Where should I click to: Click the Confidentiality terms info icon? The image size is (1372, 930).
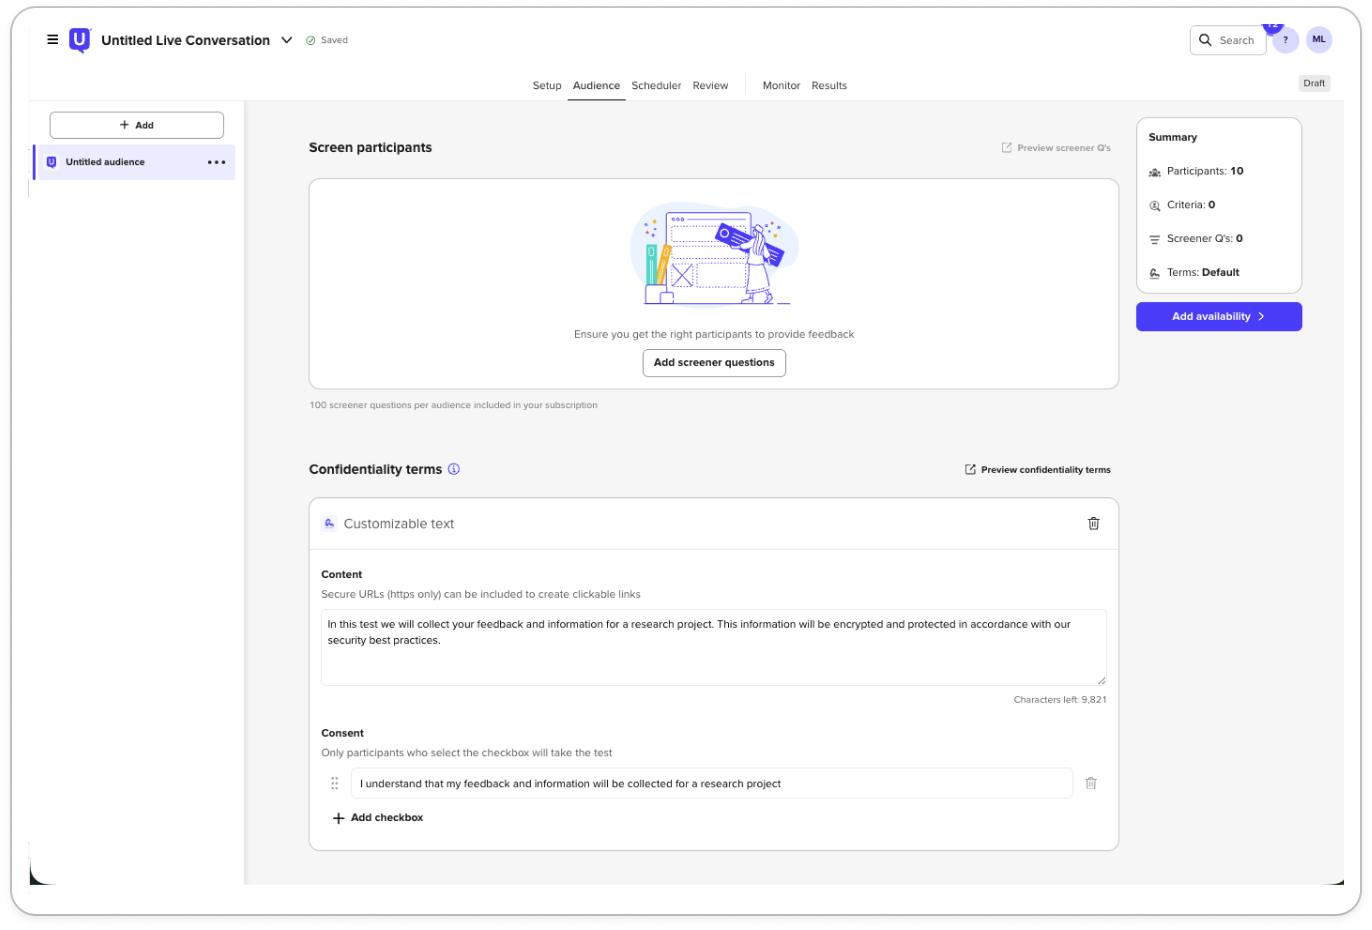click(x=454, y=469)
